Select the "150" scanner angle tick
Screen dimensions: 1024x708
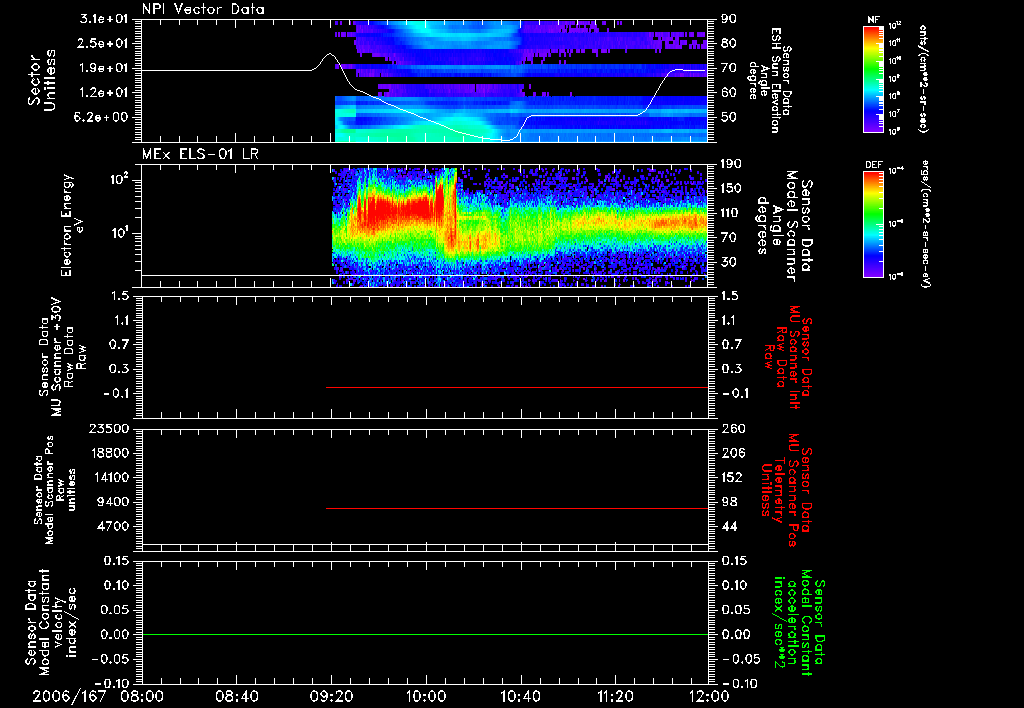pyautogui.click(x=731, y=189)
